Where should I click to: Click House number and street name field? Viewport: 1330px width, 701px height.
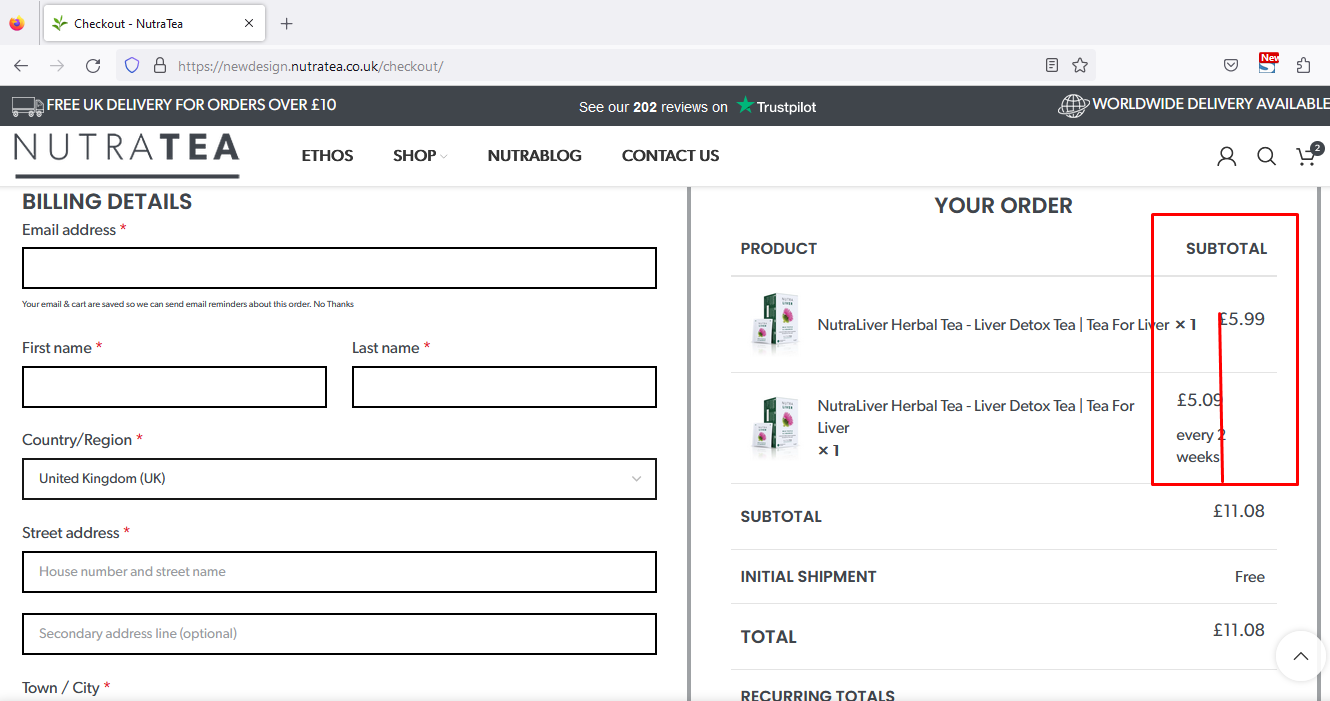coord(339,572)
